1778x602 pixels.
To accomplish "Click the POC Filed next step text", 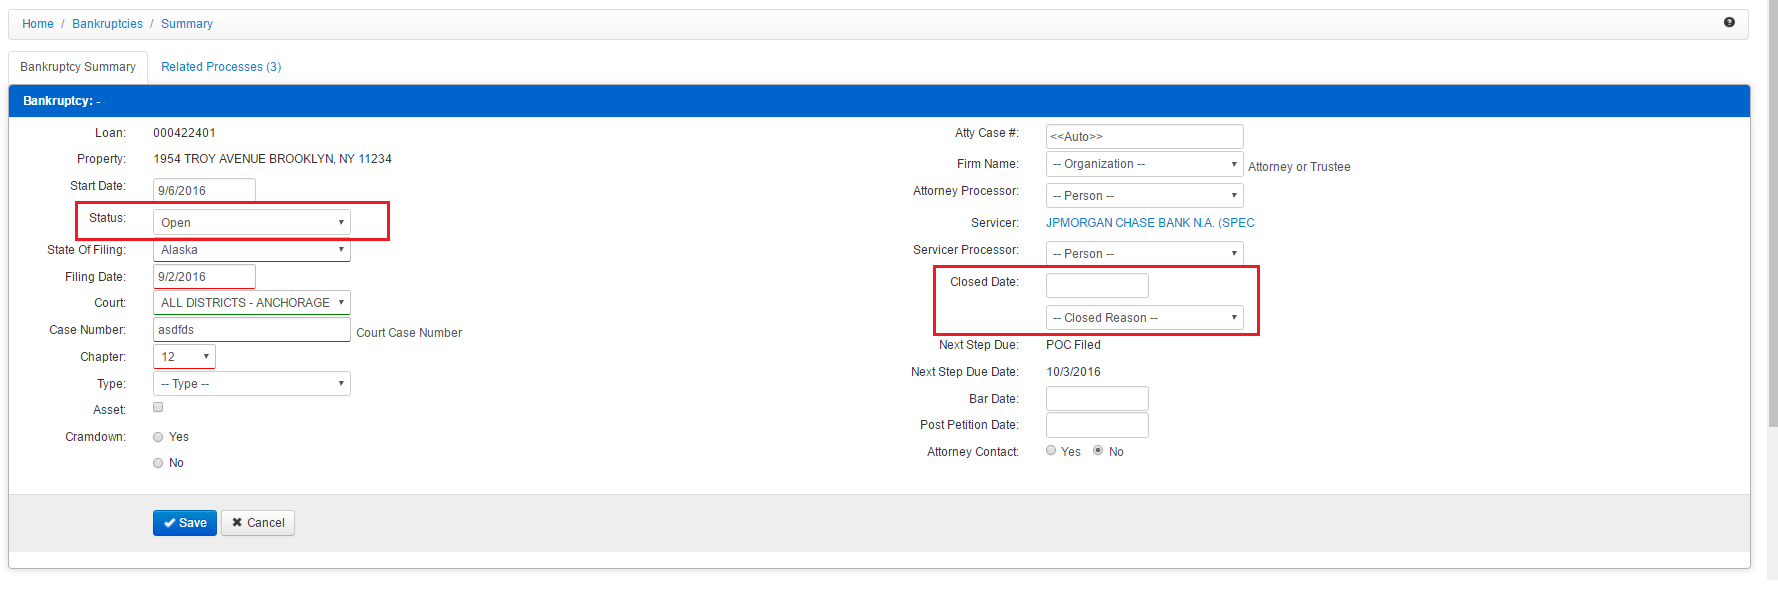I will (1073, 345).
